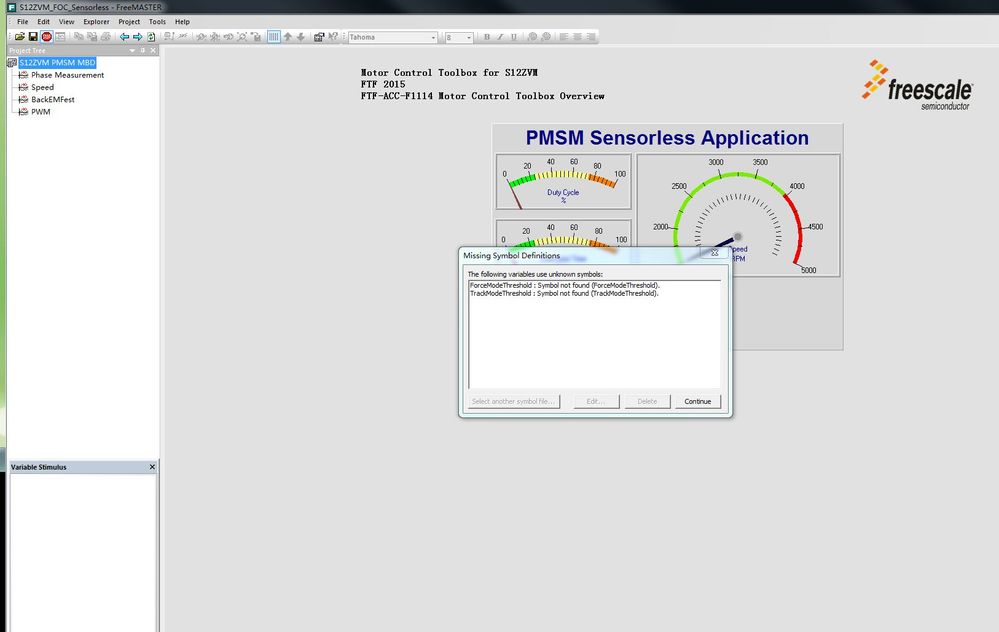Image resolution: width=999 pixels, height=632 pixels.
Task: Click the Motor Control Toolbox for S12ZVM text
Action: tap(449, 73)
